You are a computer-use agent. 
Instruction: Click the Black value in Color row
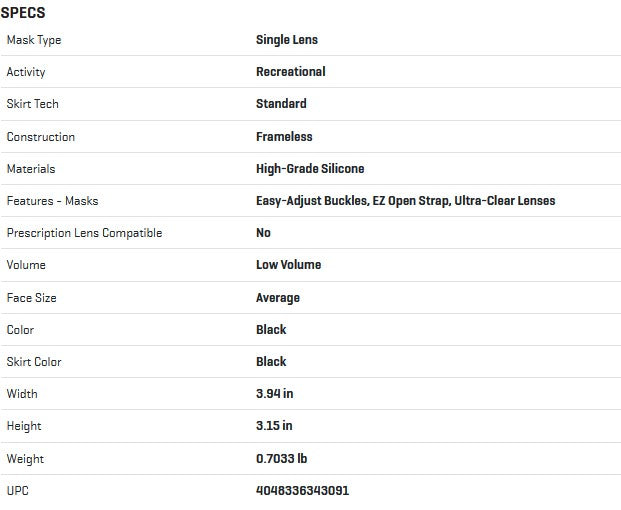tap(271, 330)
